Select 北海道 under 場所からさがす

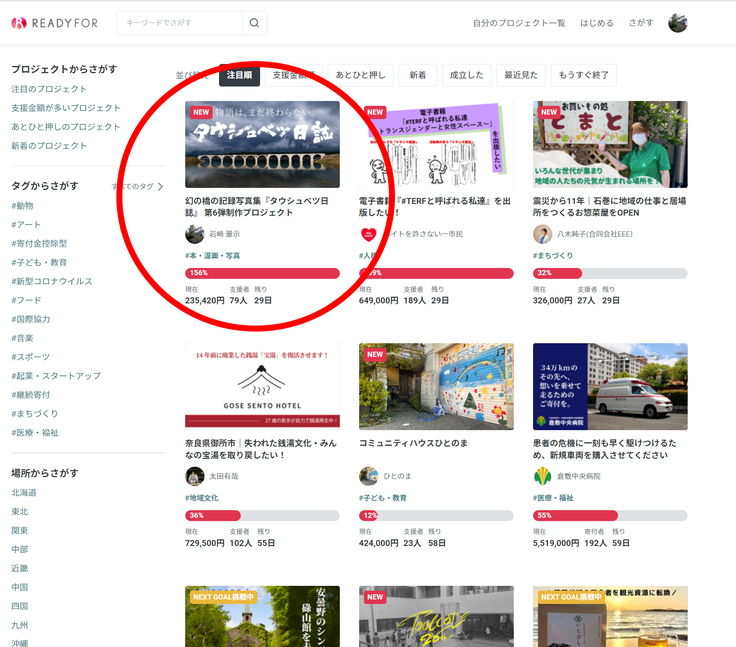pos(24,492)
